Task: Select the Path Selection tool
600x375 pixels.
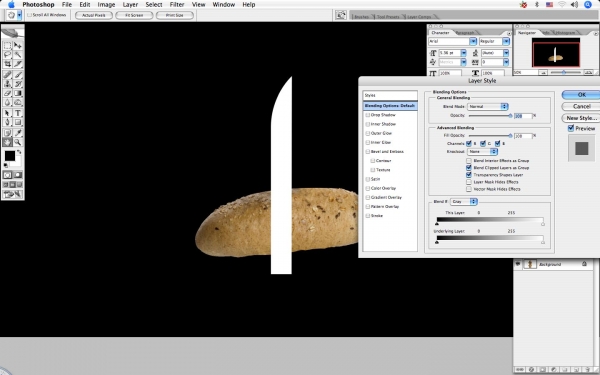Action: [7, 113]
